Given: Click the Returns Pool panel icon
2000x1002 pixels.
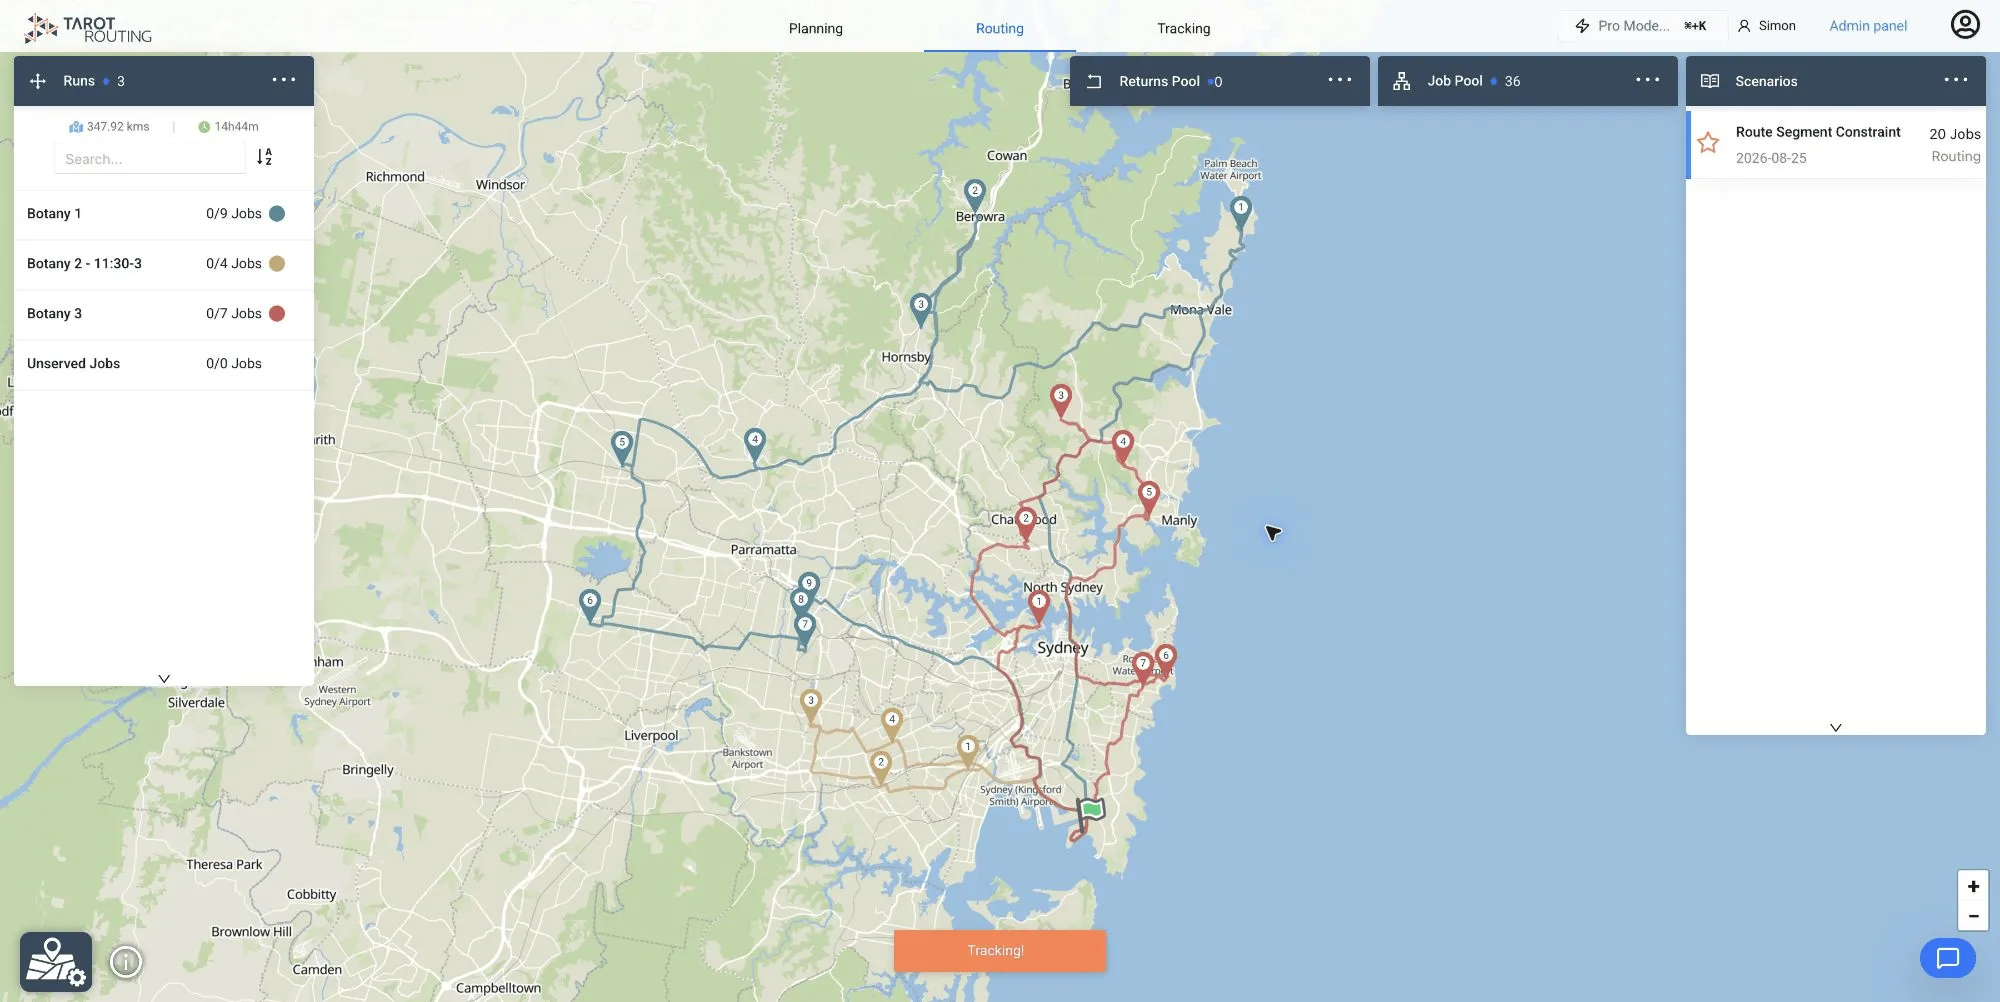Looking at the screenshot, I should (x=1094, y=81).
